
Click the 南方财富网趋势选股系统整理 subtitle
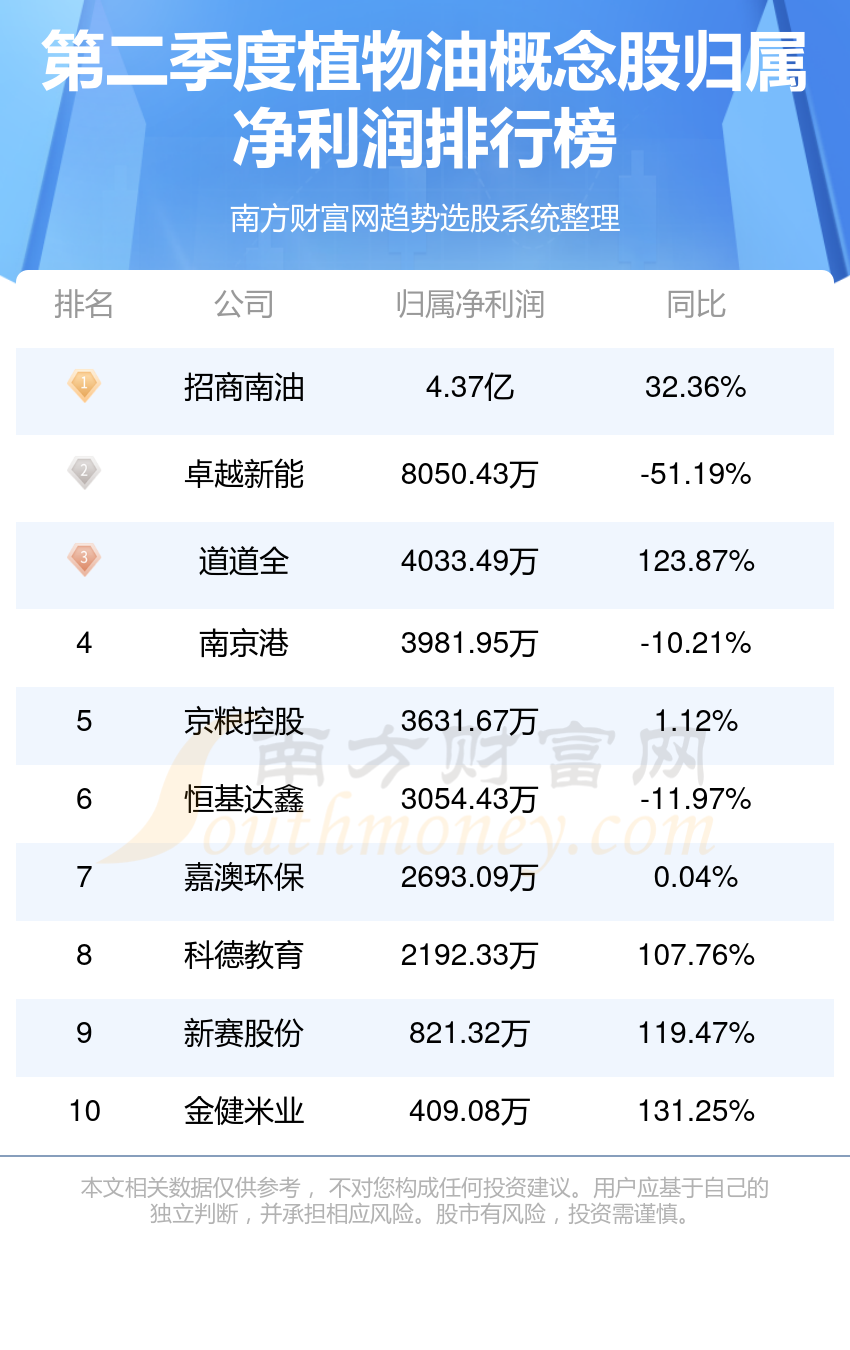[x=425, y=218]
